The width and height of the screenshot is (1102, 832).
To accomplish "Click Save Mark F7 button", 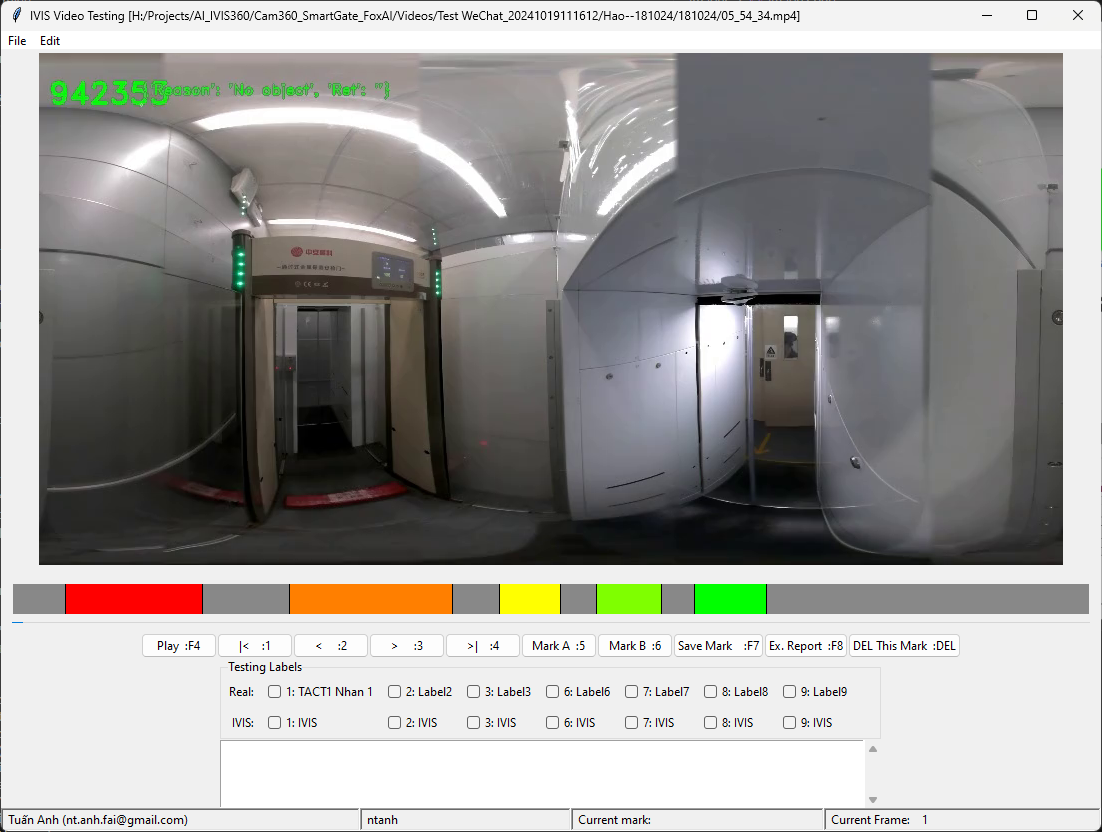I will tap(718, 646).
